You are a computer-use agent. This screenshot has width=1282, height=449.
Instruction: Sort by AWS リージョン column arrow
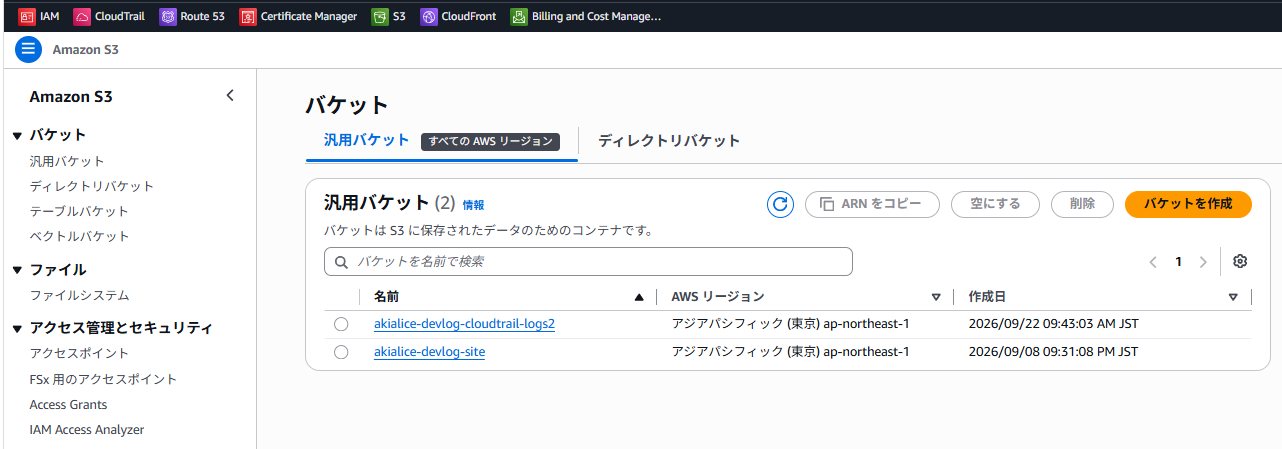tap(936, 297)
